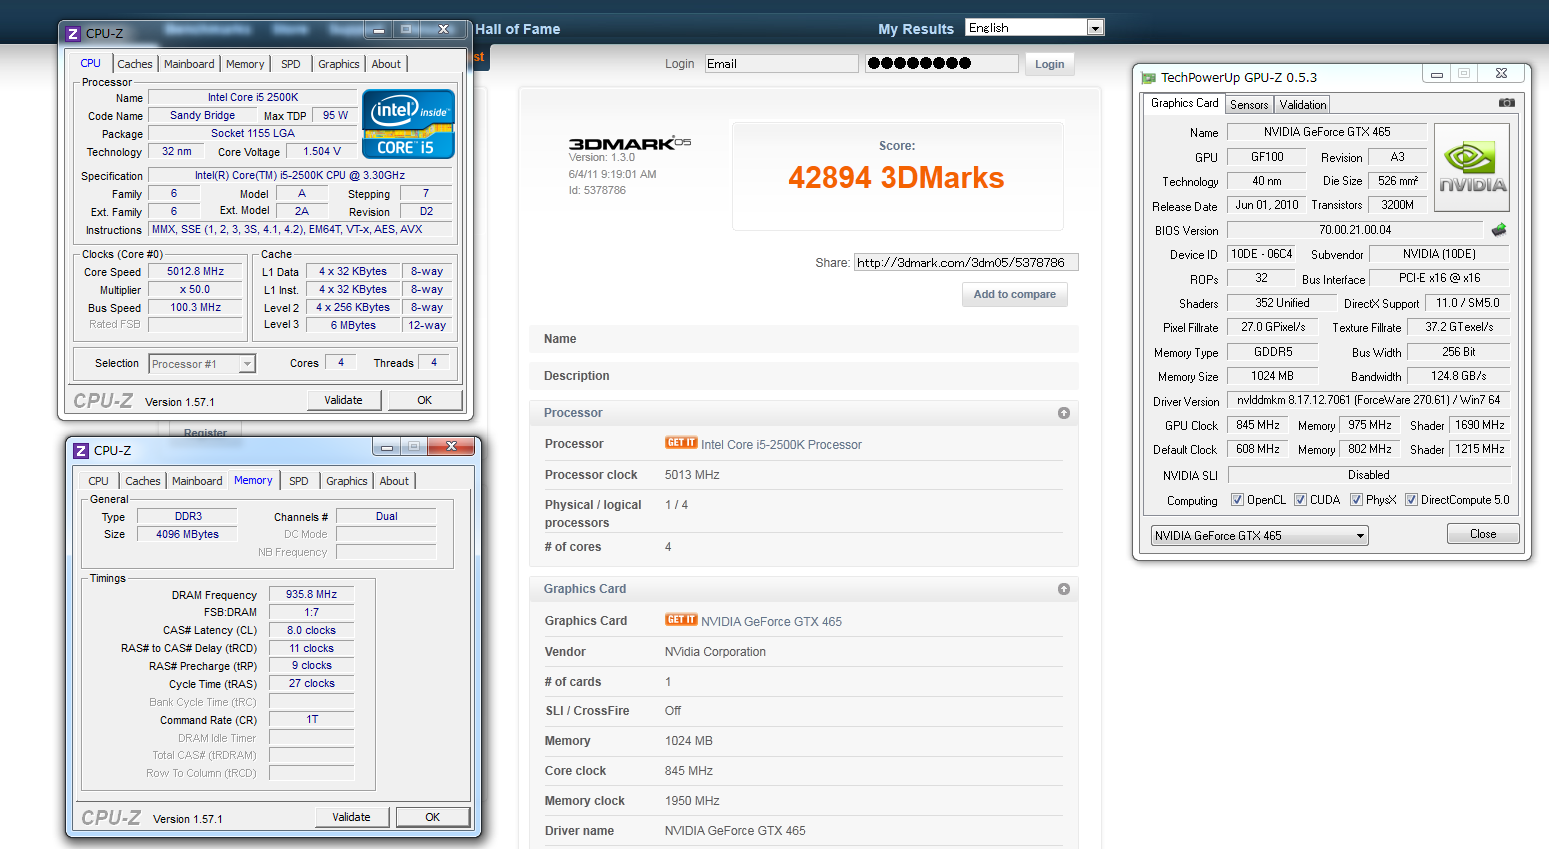Click the NVIDIA logo in GPU-Z

(1472, 167)
